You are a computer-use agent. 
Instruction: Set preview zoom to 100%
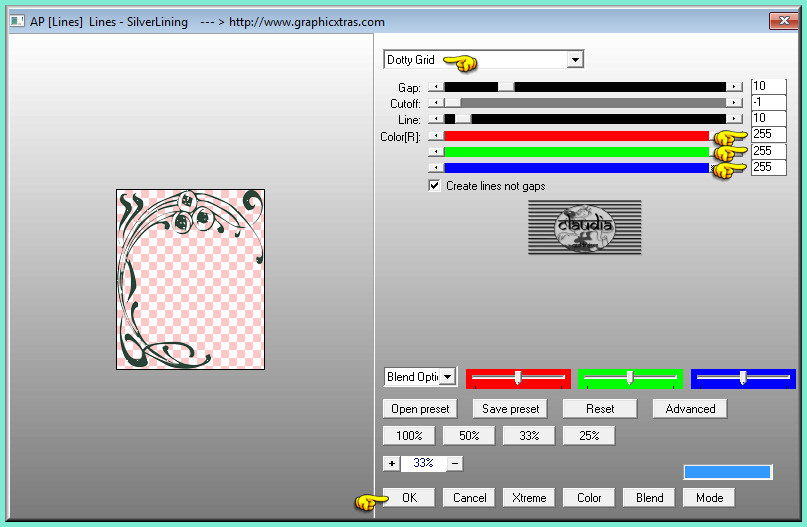(409, 436)
